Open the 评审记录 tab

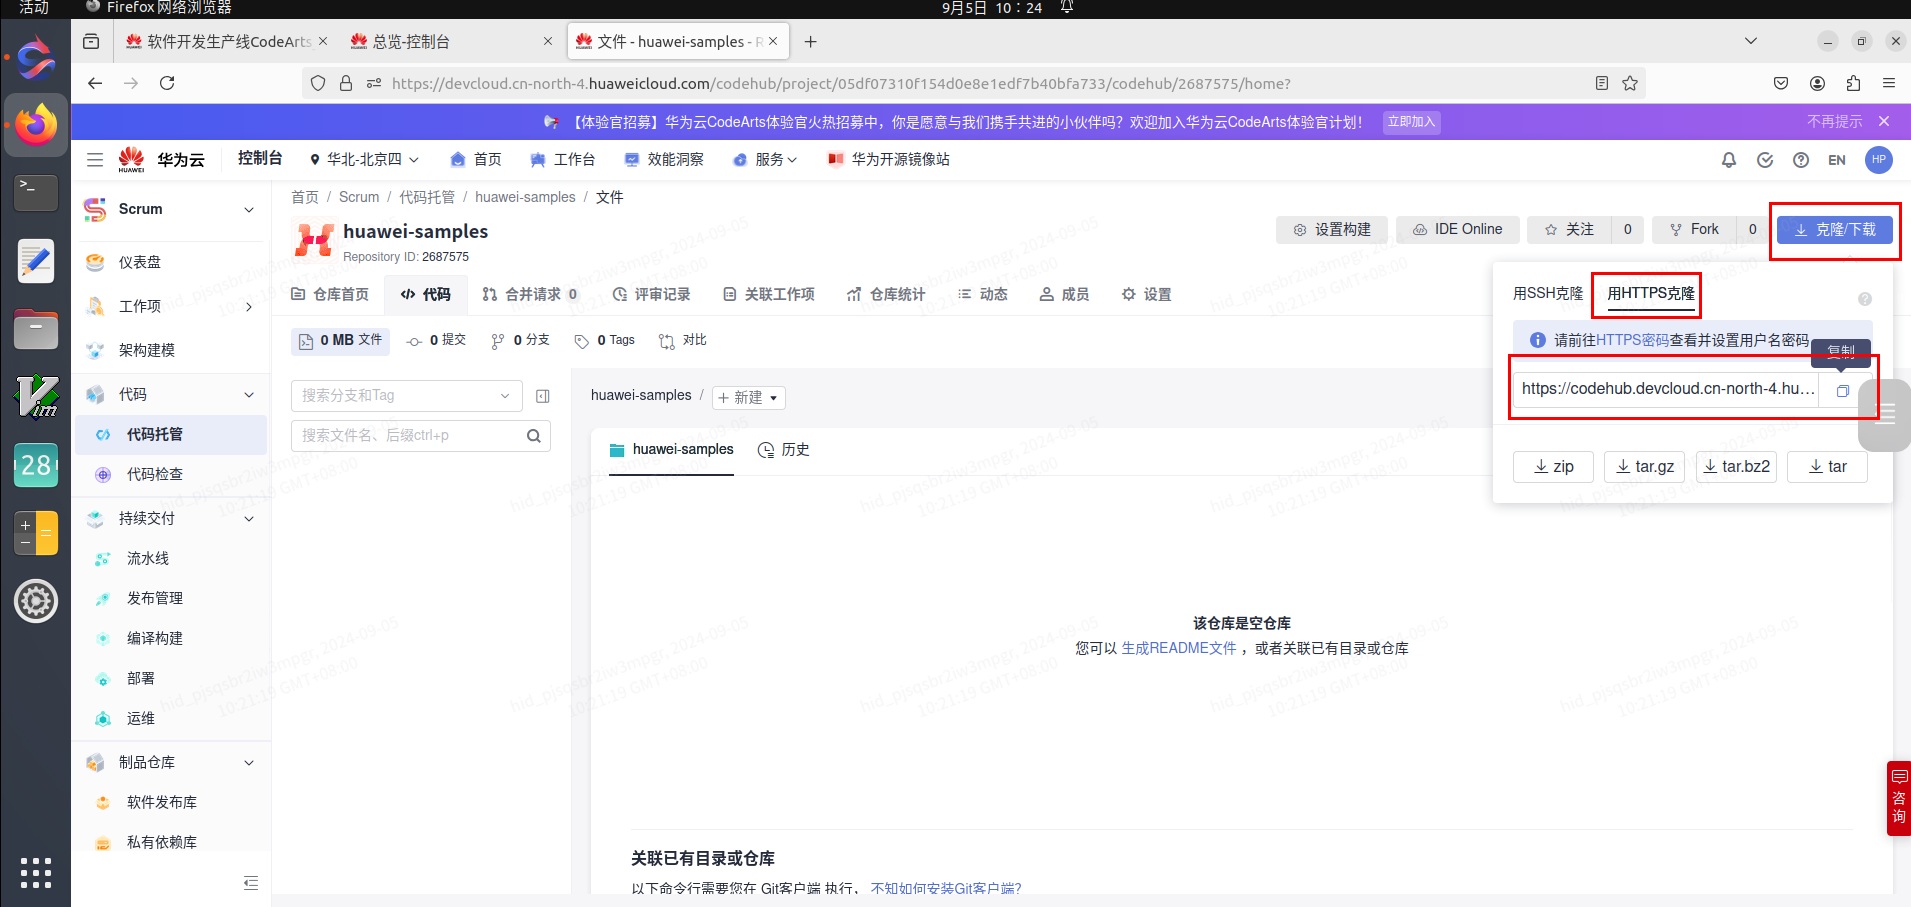[652, 294]
